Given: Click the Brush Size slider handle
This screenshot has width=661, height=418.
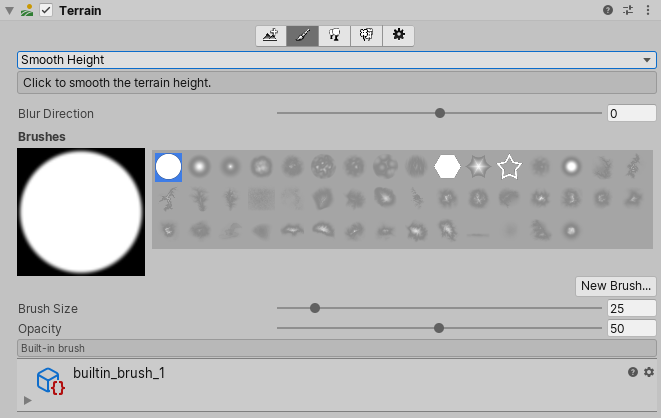Looking at the screenshot, I should tap(315, 308).
